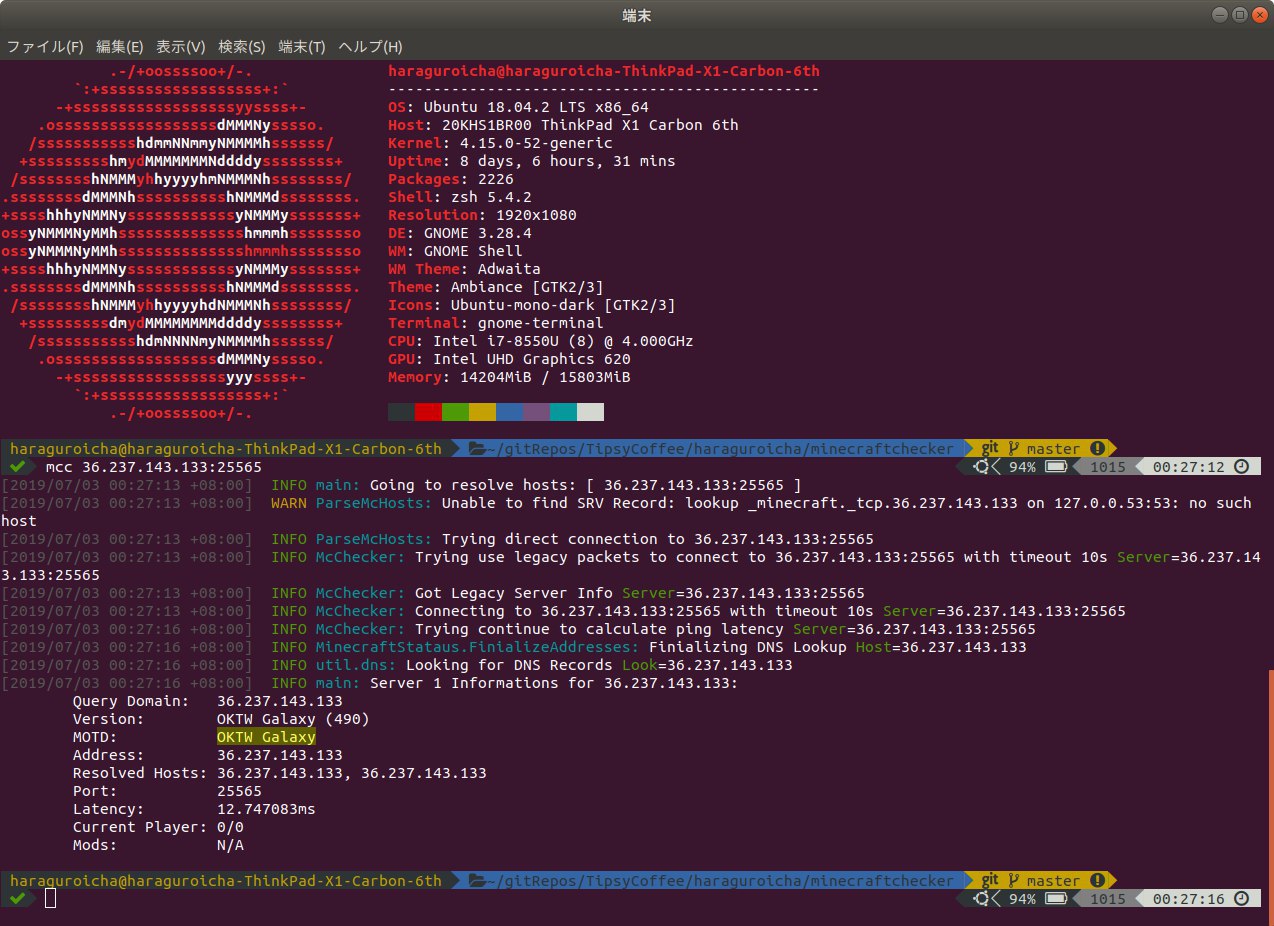Minimize the 端末 terminal window
Screen dimensions: 1274x926
click(1219, 14)
